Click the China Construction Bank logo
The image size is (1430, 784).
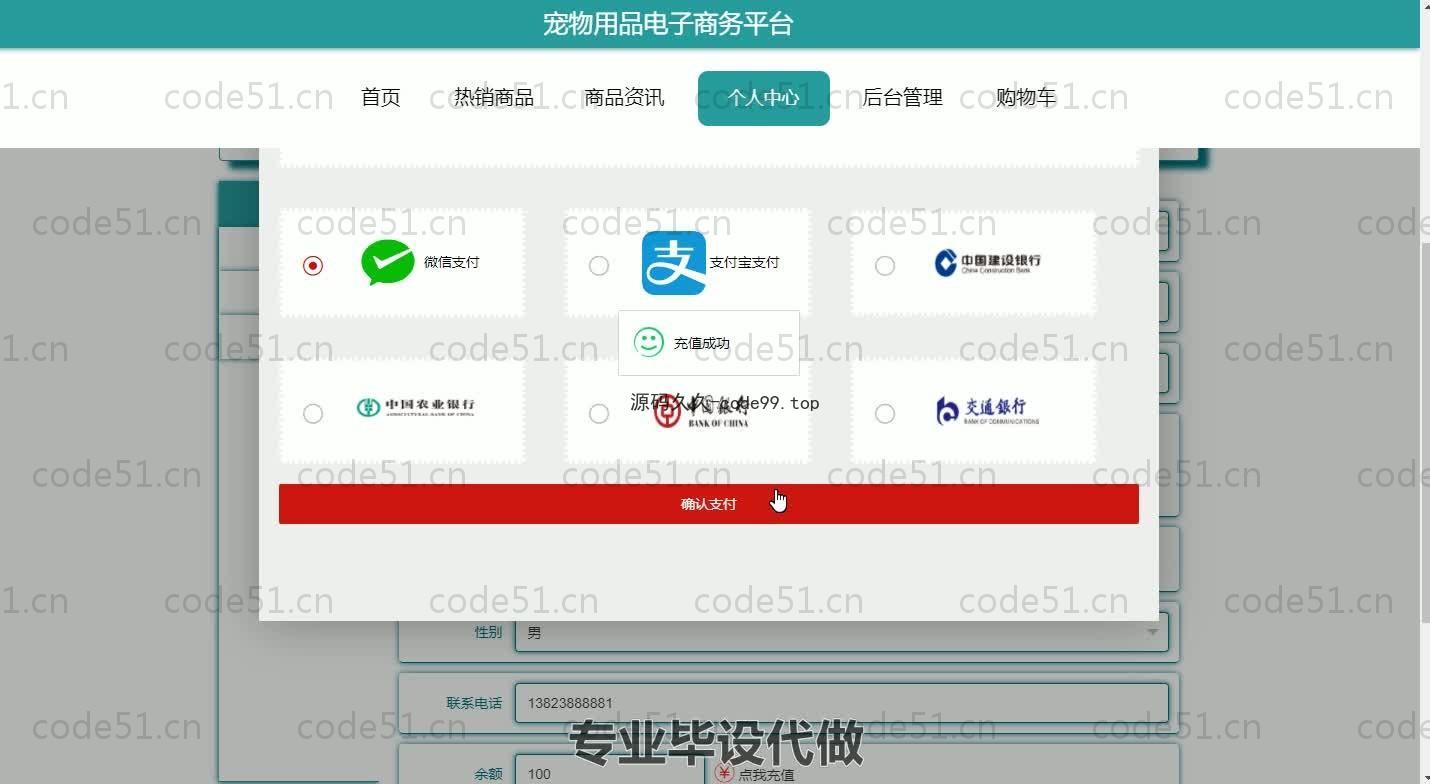click(987, 263)
